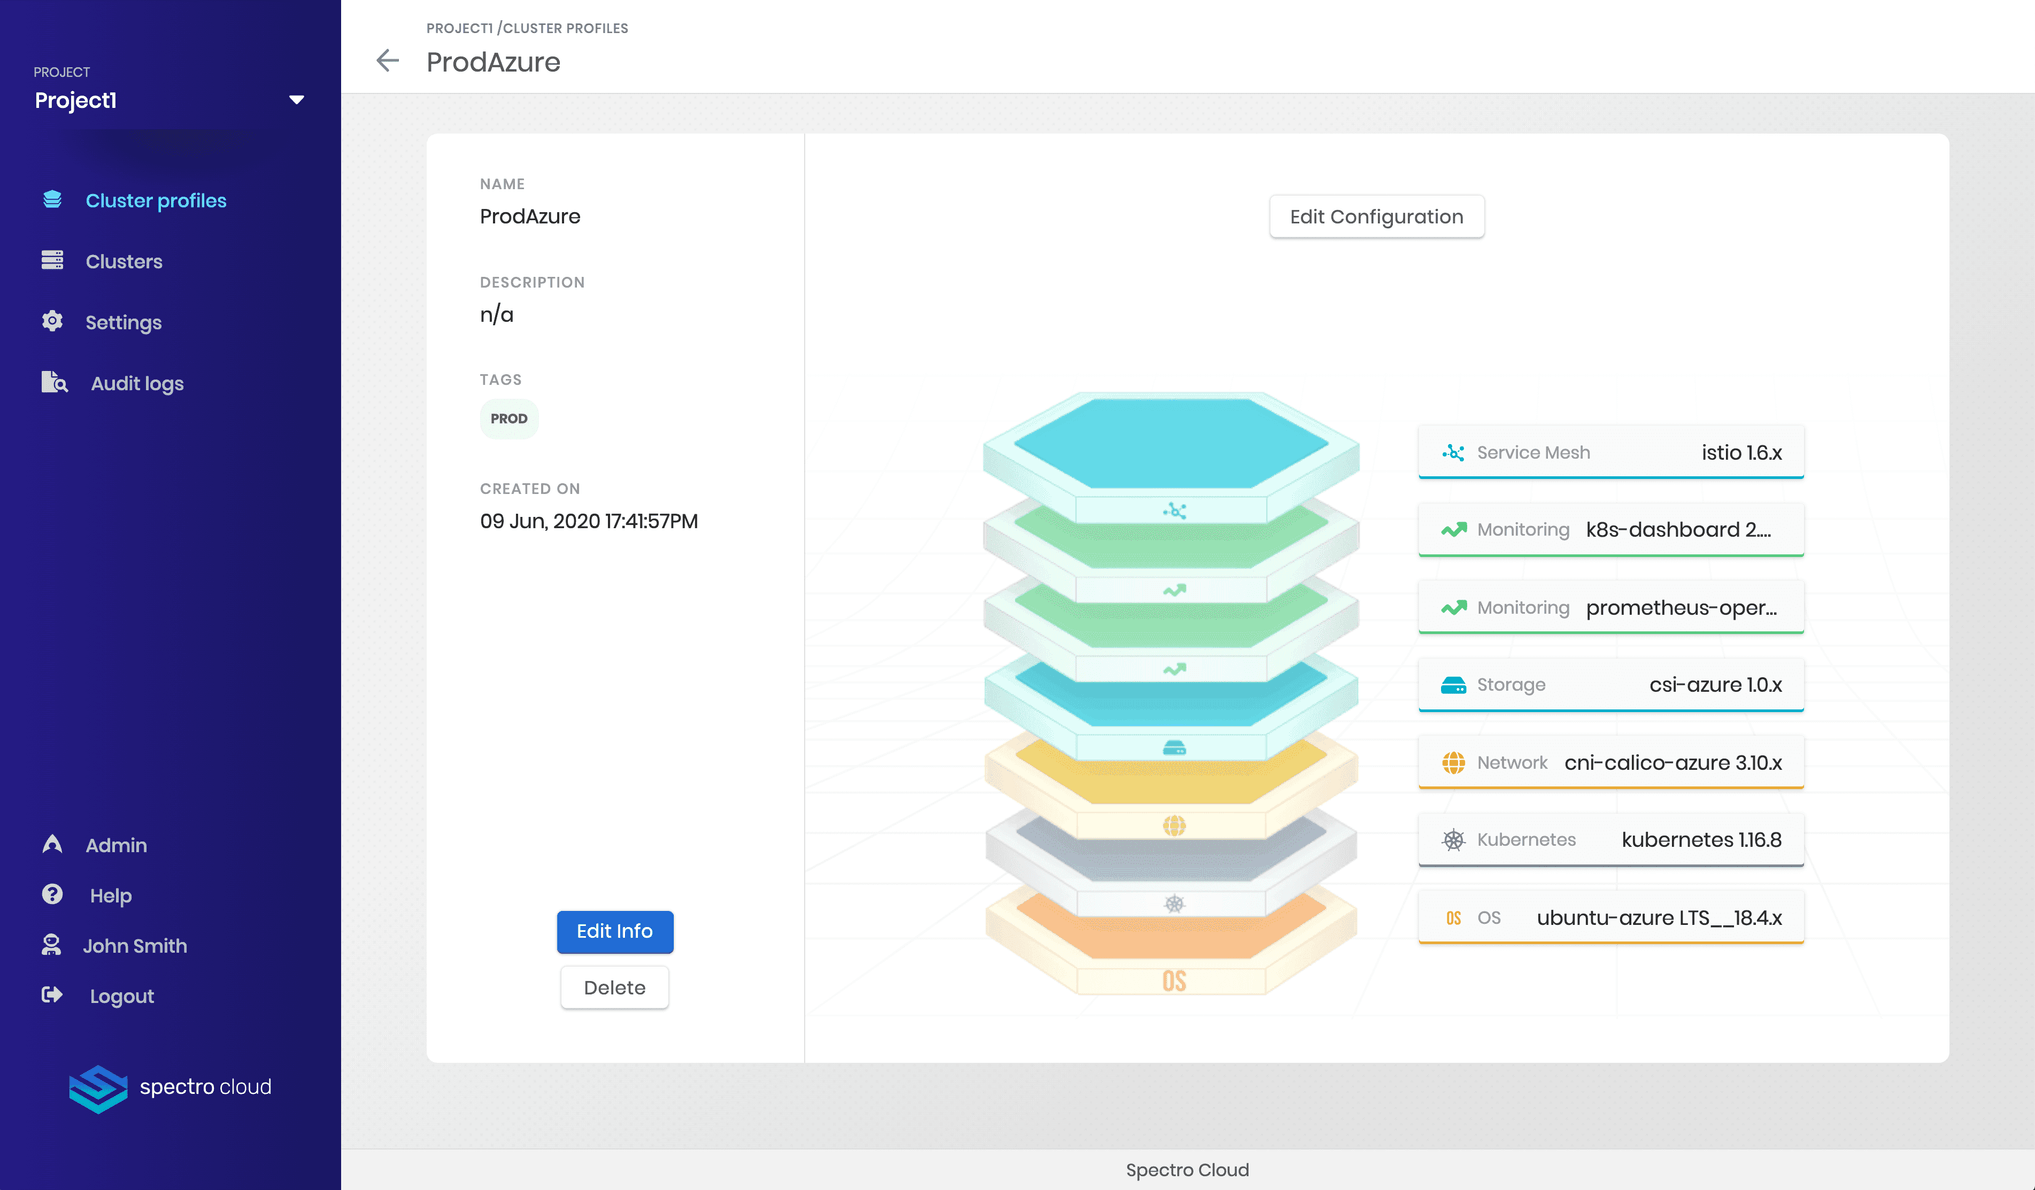Open Settings from sidebar
This screenshot has width=2035, height=1190.
(124, 322)
